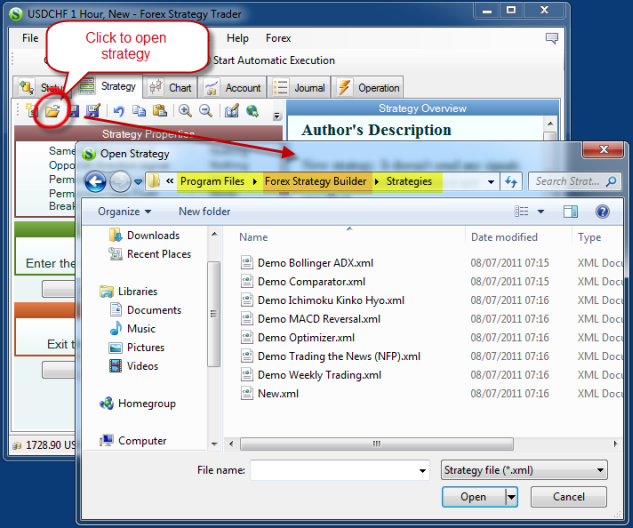Open the Forex menu
The height and width of the screenshot is (528, 633).
pos(278,38)
